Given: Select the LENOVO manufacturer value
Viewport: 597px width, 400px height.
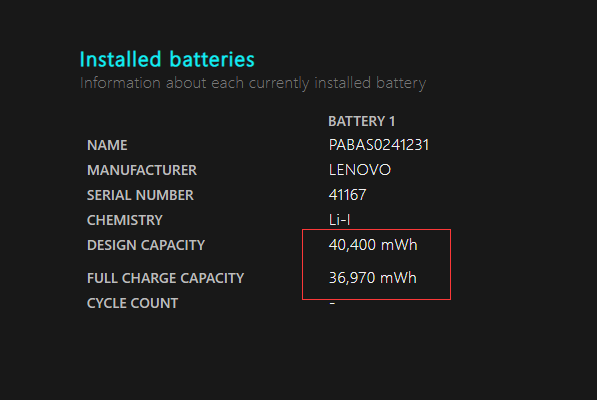Looking at the screenshot, I should 360,170.
